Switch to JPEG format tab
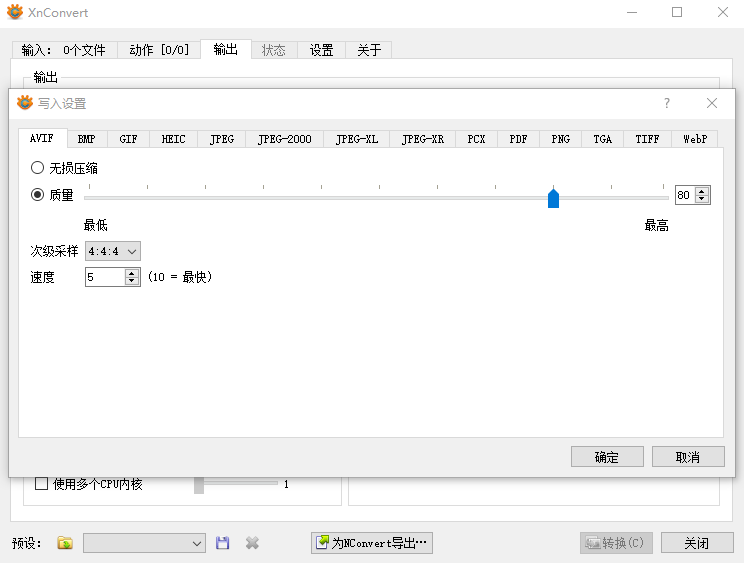The height and width of the screenshot is (563, 744). [x=222, y=139]
